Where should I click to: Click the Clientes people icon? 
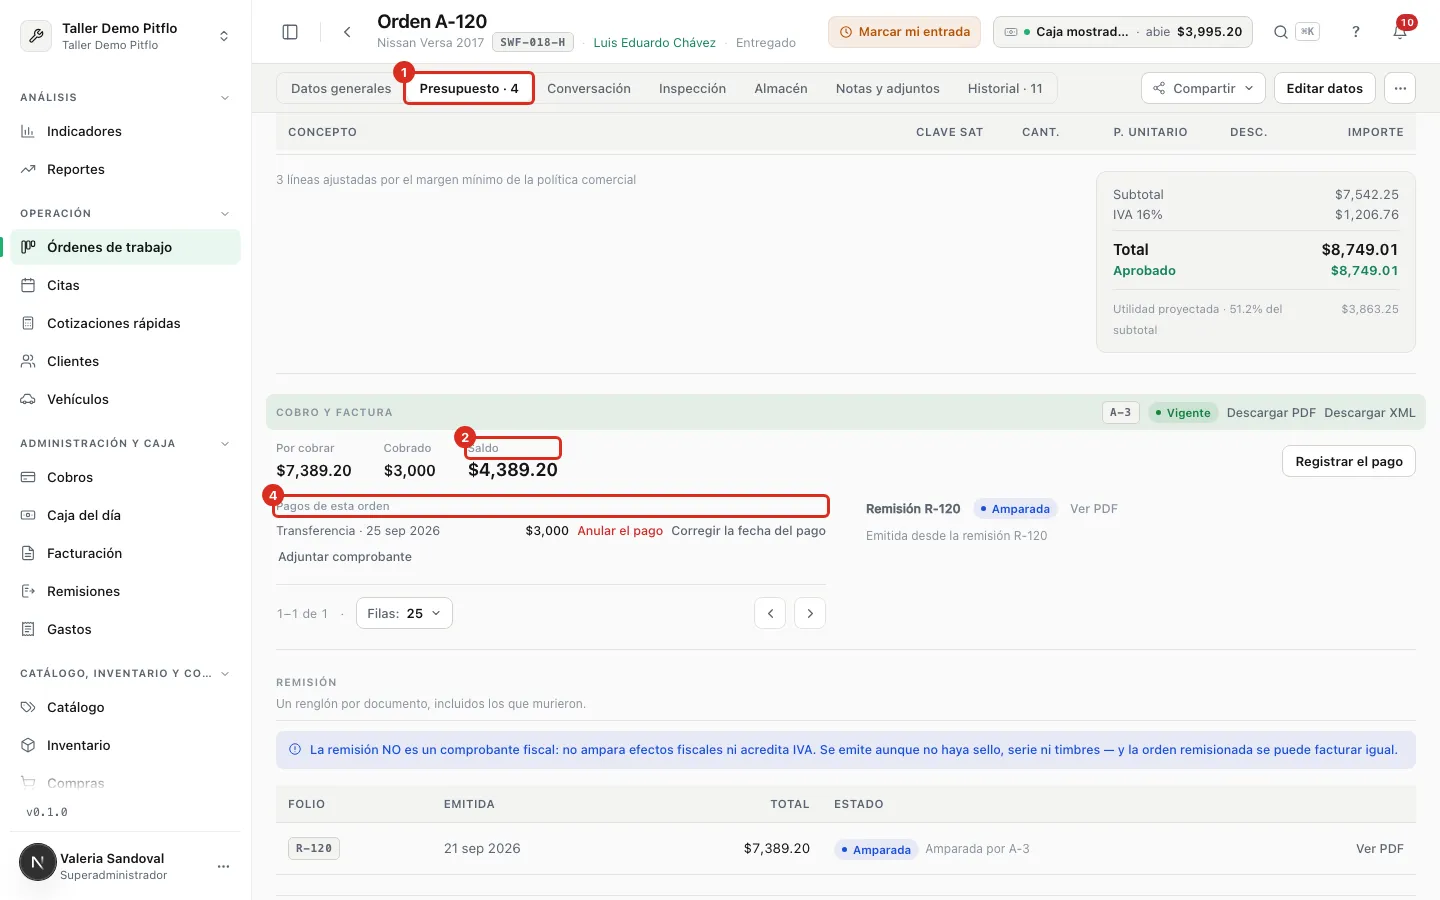pyautogui.click(x=28, y=362)
